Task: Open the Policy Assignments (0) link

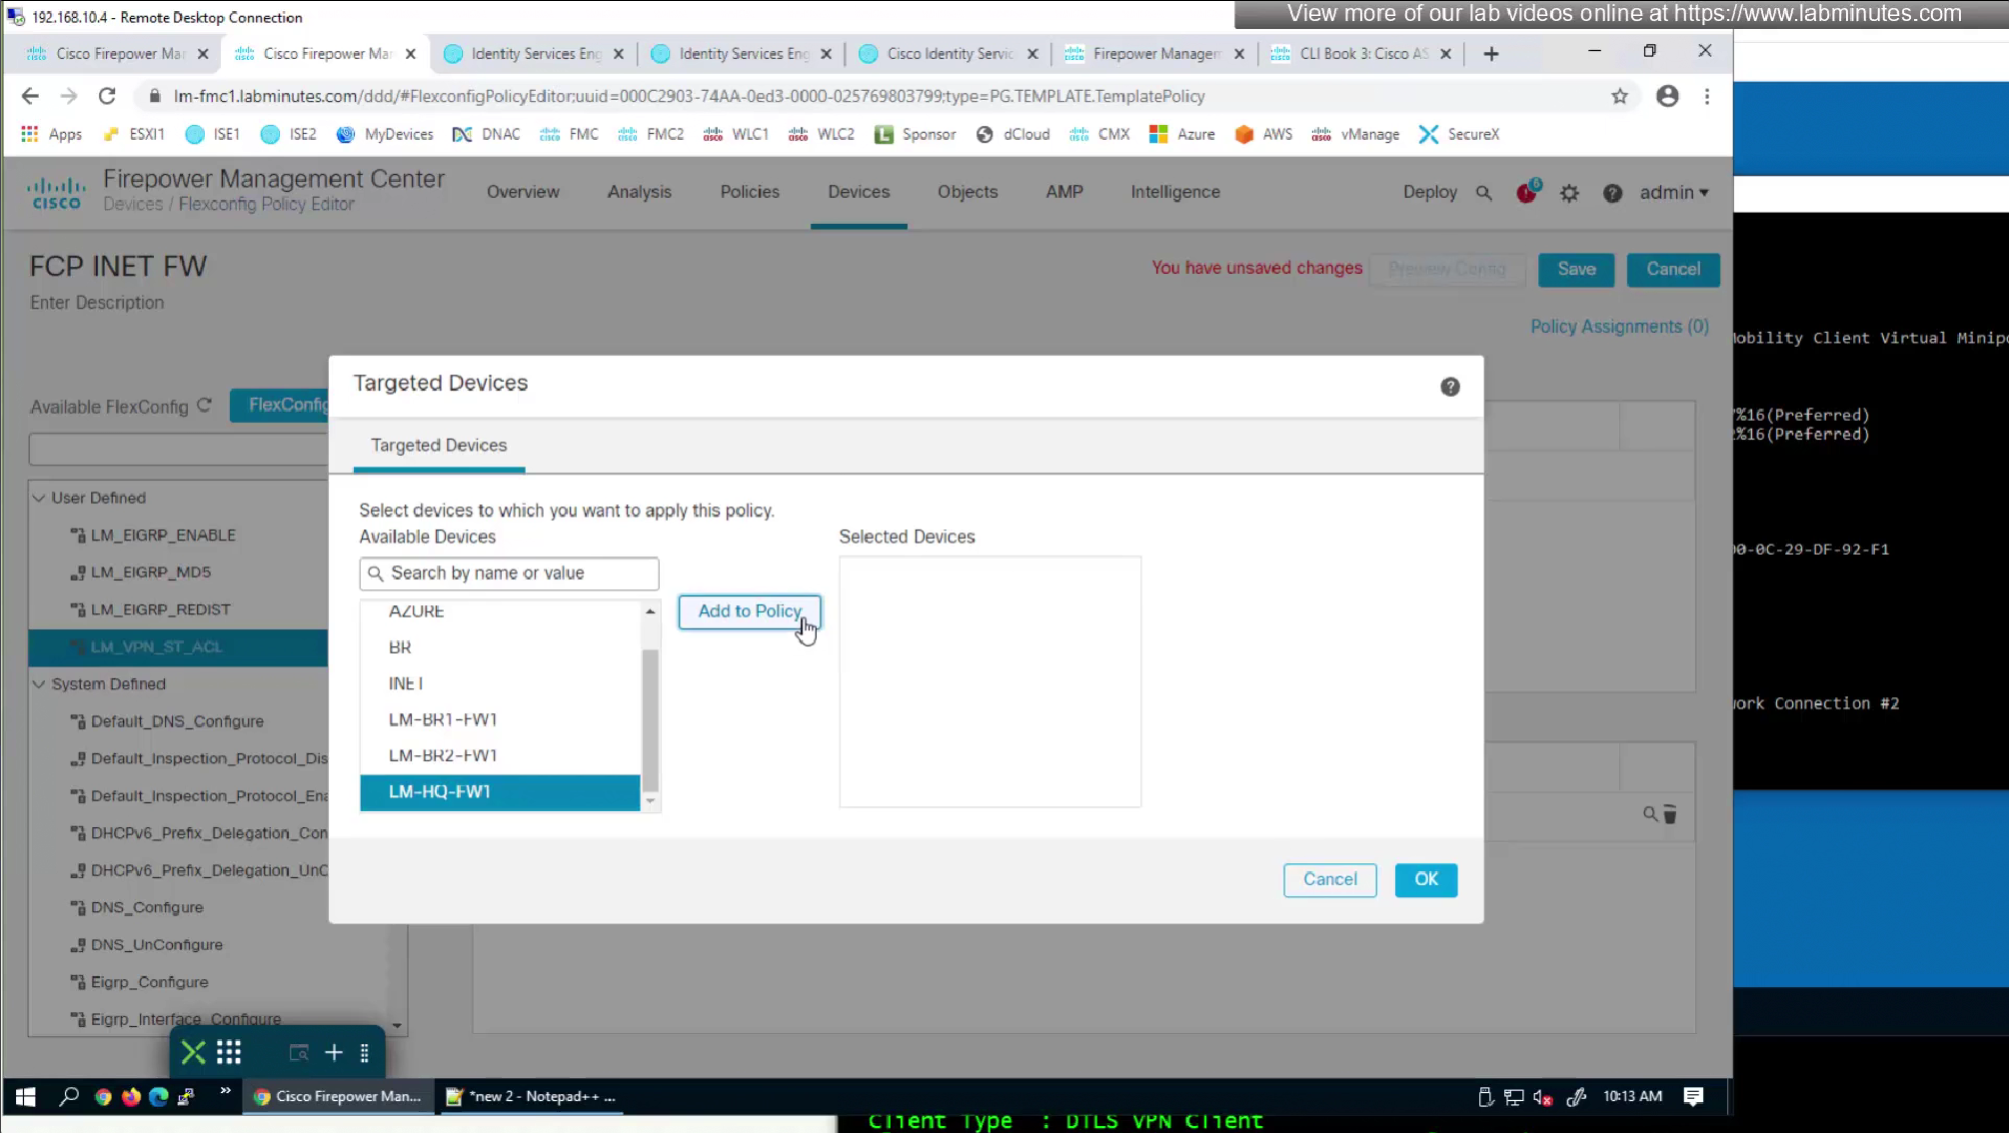Action: [x=1618, y=327]
